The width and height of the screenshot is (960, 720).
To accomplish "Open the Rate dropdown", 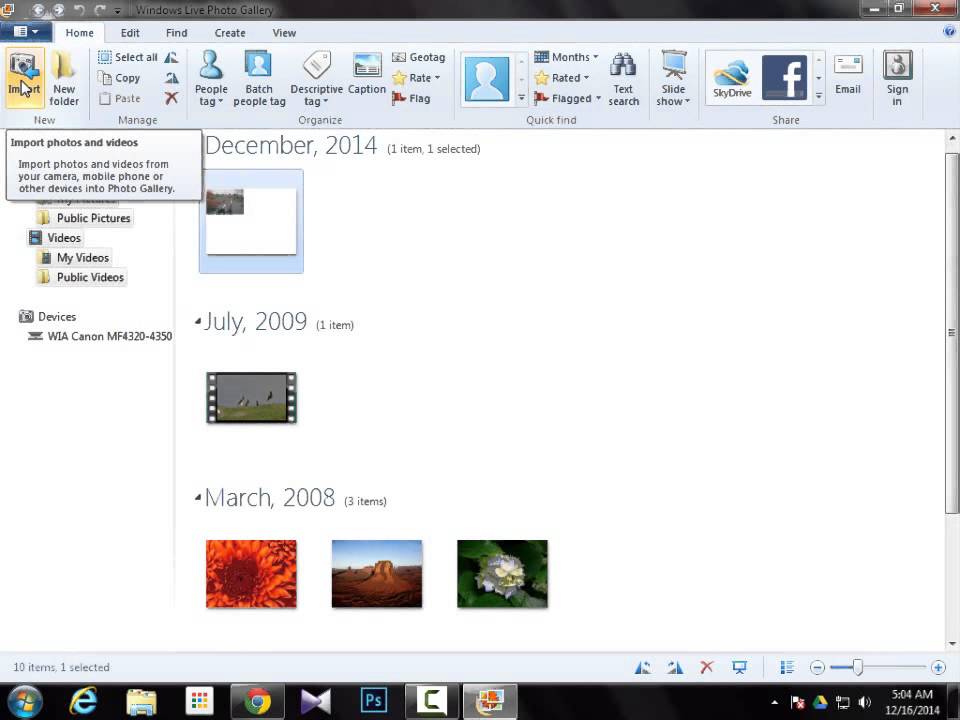I will pyautogui.click(x=416, y=78).
